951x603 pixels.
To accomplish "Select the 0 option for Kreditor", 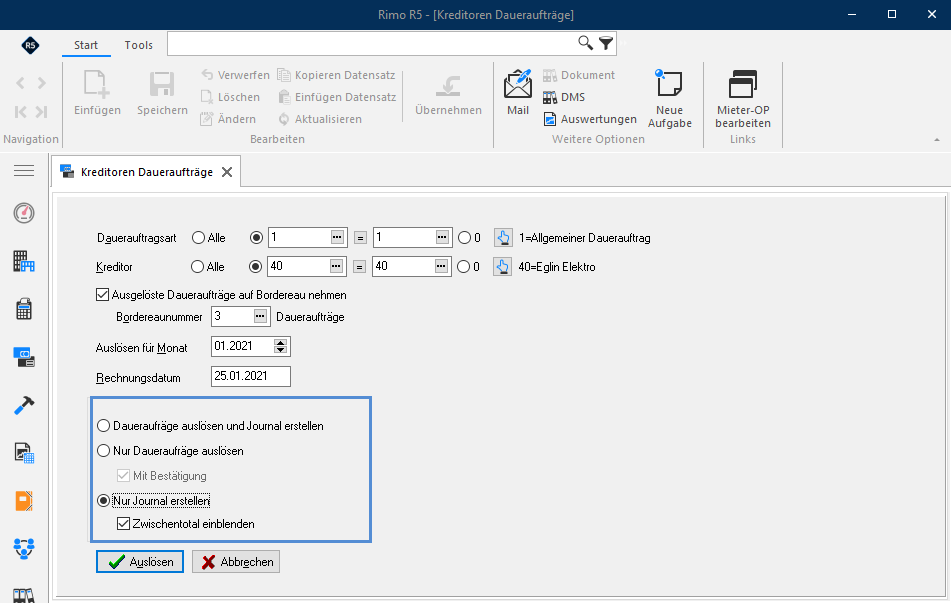I will point(464,266).
